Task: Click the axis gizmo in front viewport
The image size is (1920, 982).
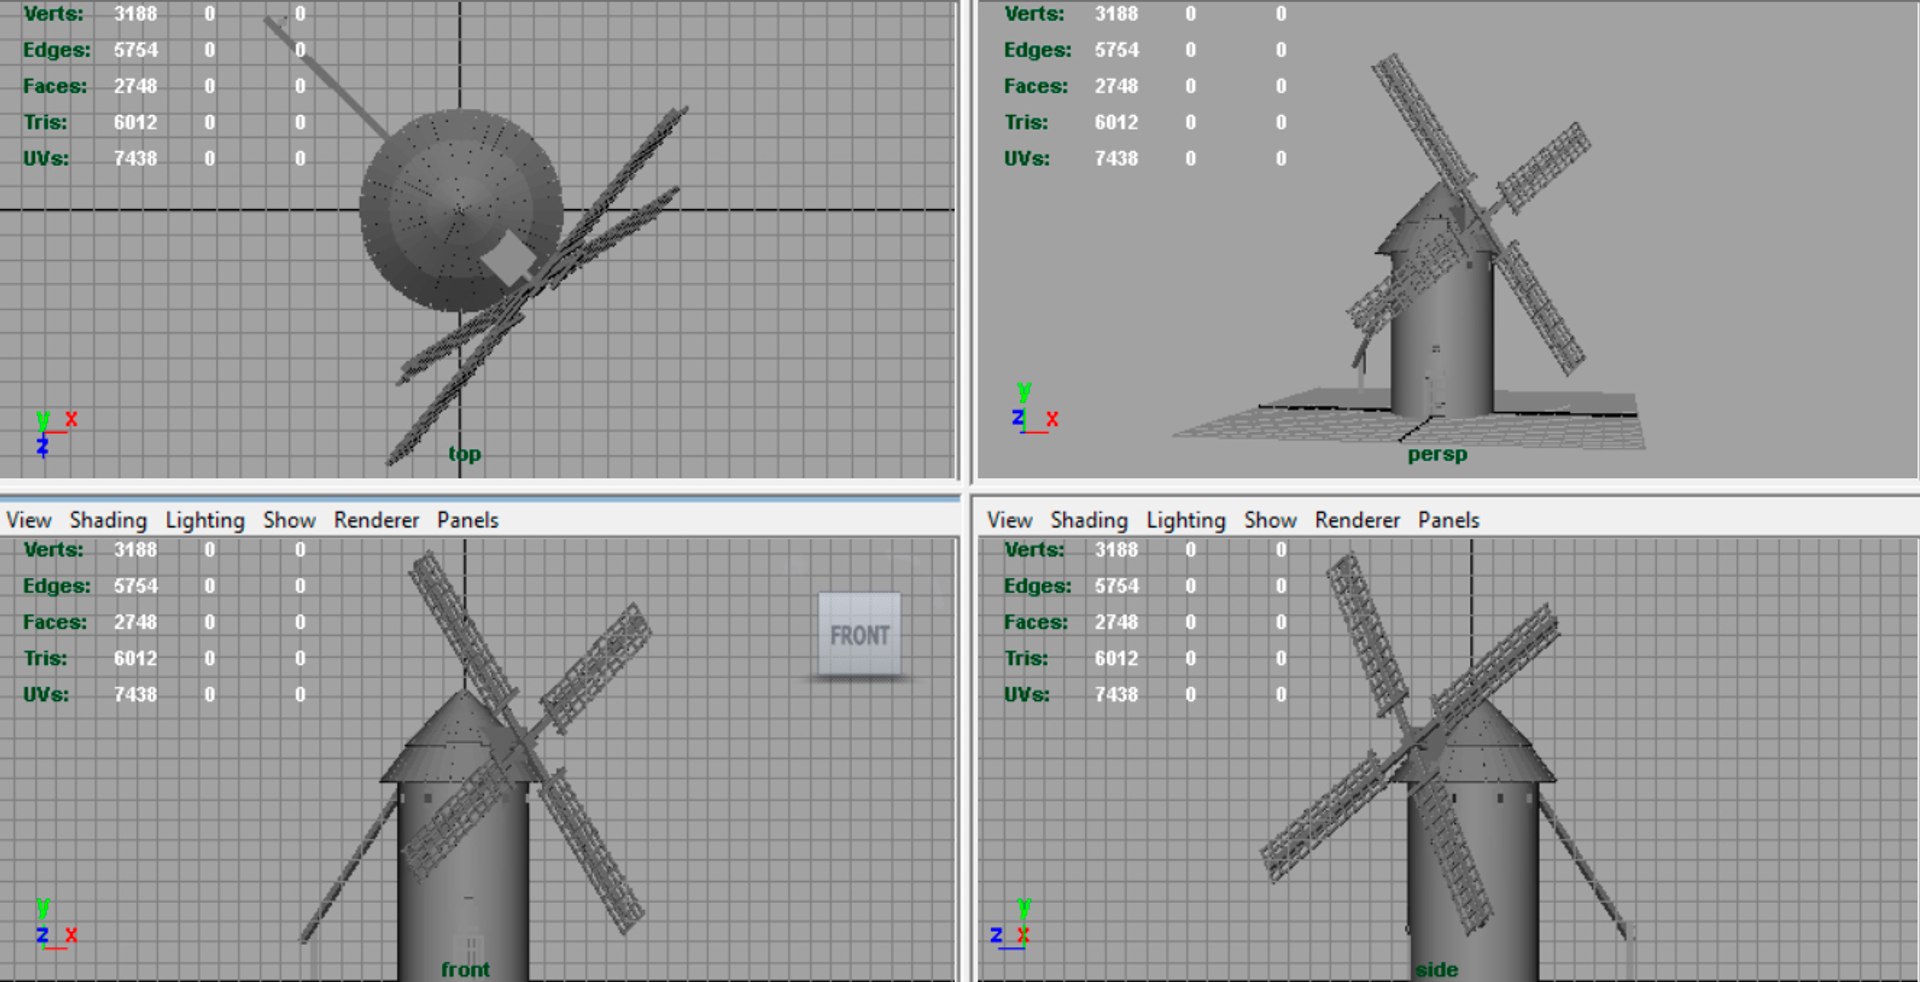Action: click(56, 924)
